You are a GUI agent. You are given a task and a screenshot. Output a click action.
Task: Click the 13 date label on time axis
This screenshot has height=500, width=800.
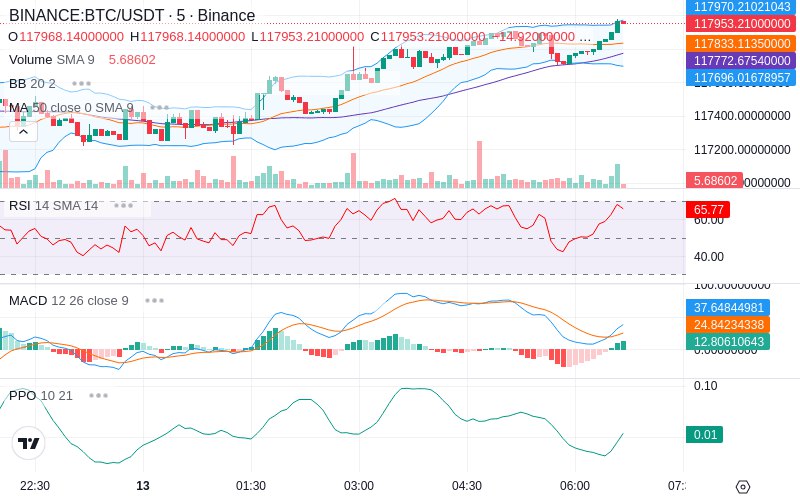pyautogui.click(x=143, y=486)
